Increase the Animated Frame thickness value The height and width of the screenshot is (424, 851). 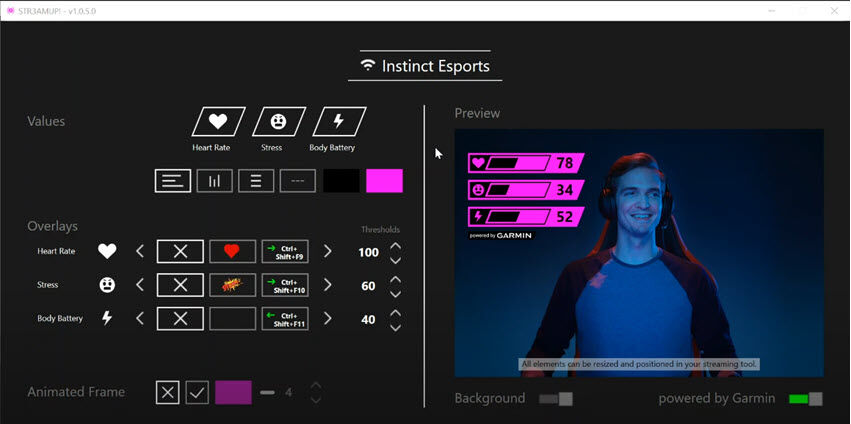pos(316,385)
